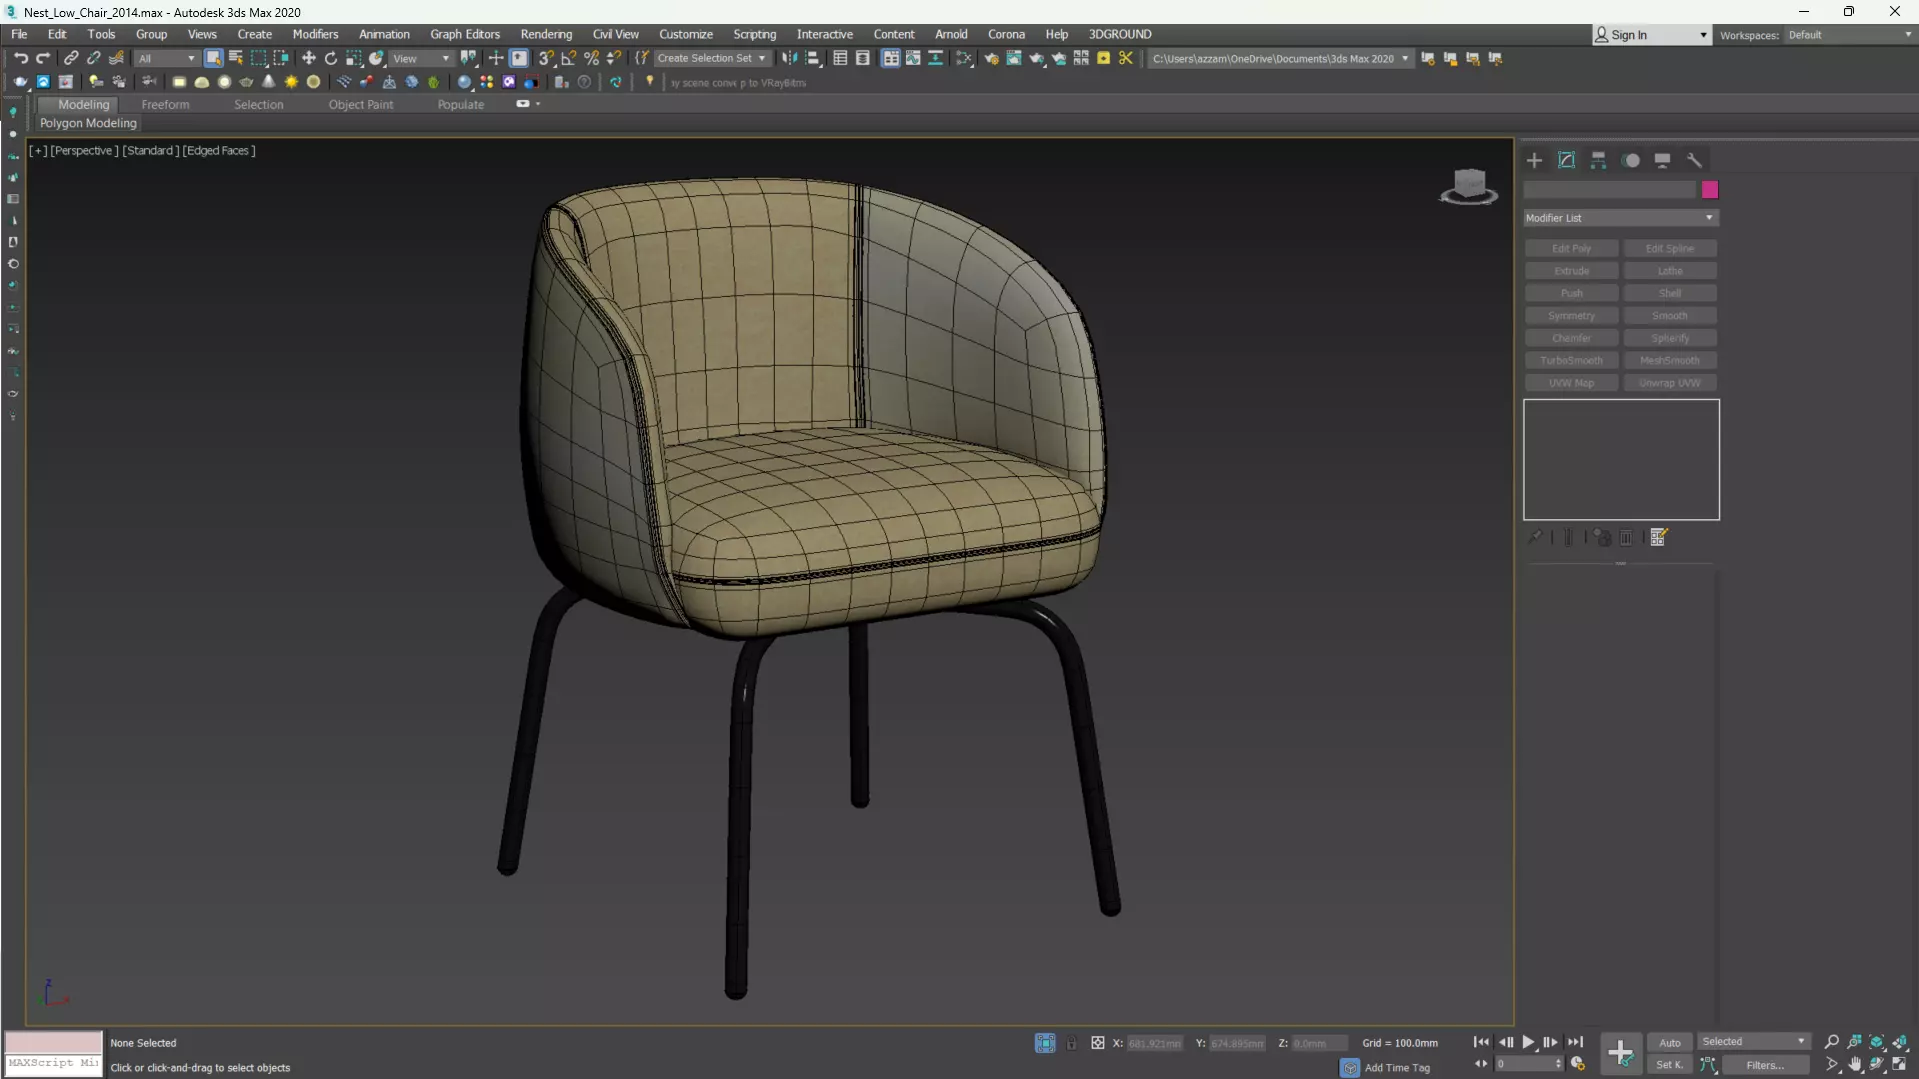This screenshot has width=1919, height=1079.
Task: Open the Motion tab in command panel
Action: click(x=1631, y=160)
